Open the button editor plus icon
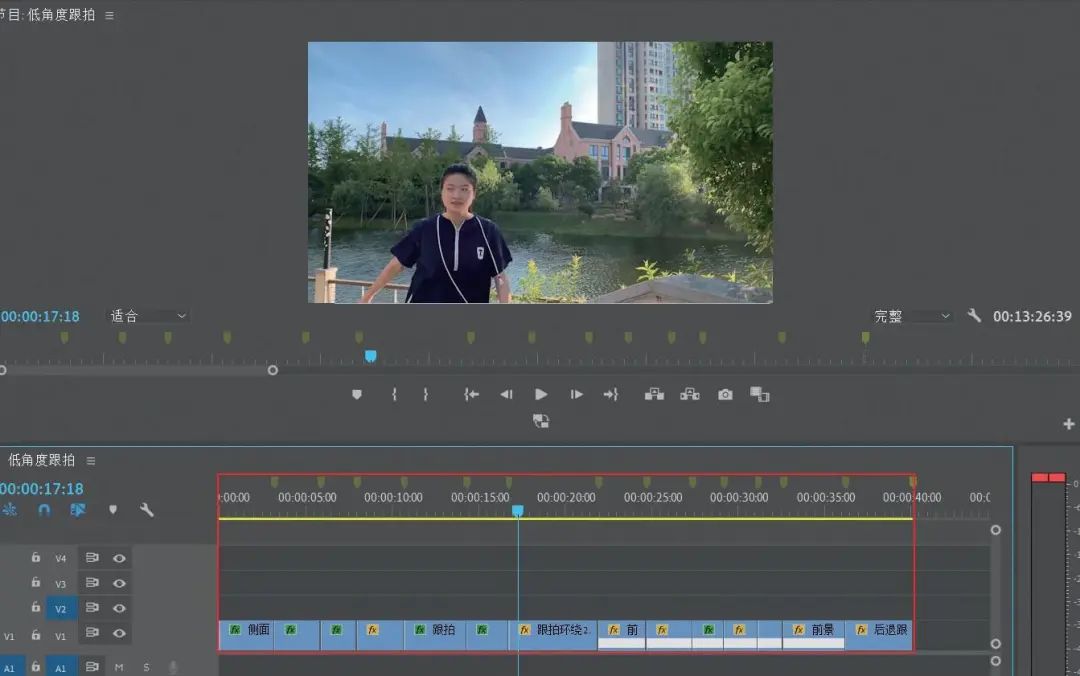 (1068, 424)
